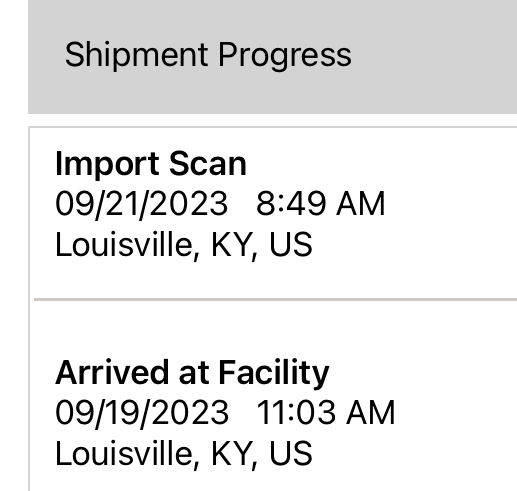Select the Louisville location under Import Scan

(x=184, y=245)
